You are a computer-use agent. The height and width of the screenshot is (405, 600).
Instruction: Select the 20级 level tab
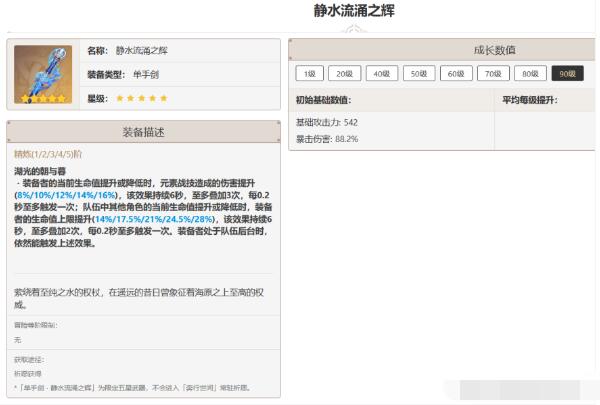click(344, 73)
